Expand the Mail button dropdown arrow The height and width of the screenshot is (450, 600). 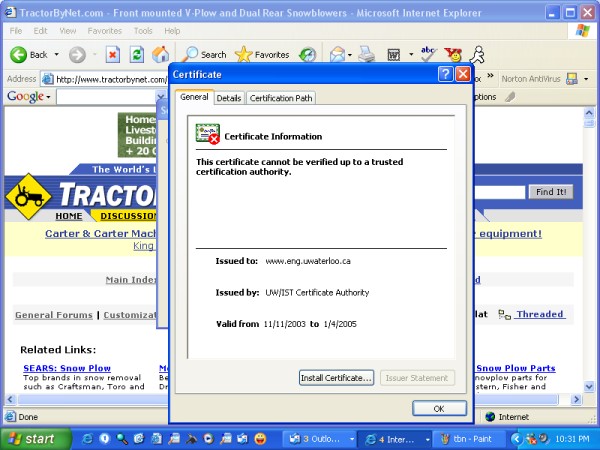coord(350,55)
